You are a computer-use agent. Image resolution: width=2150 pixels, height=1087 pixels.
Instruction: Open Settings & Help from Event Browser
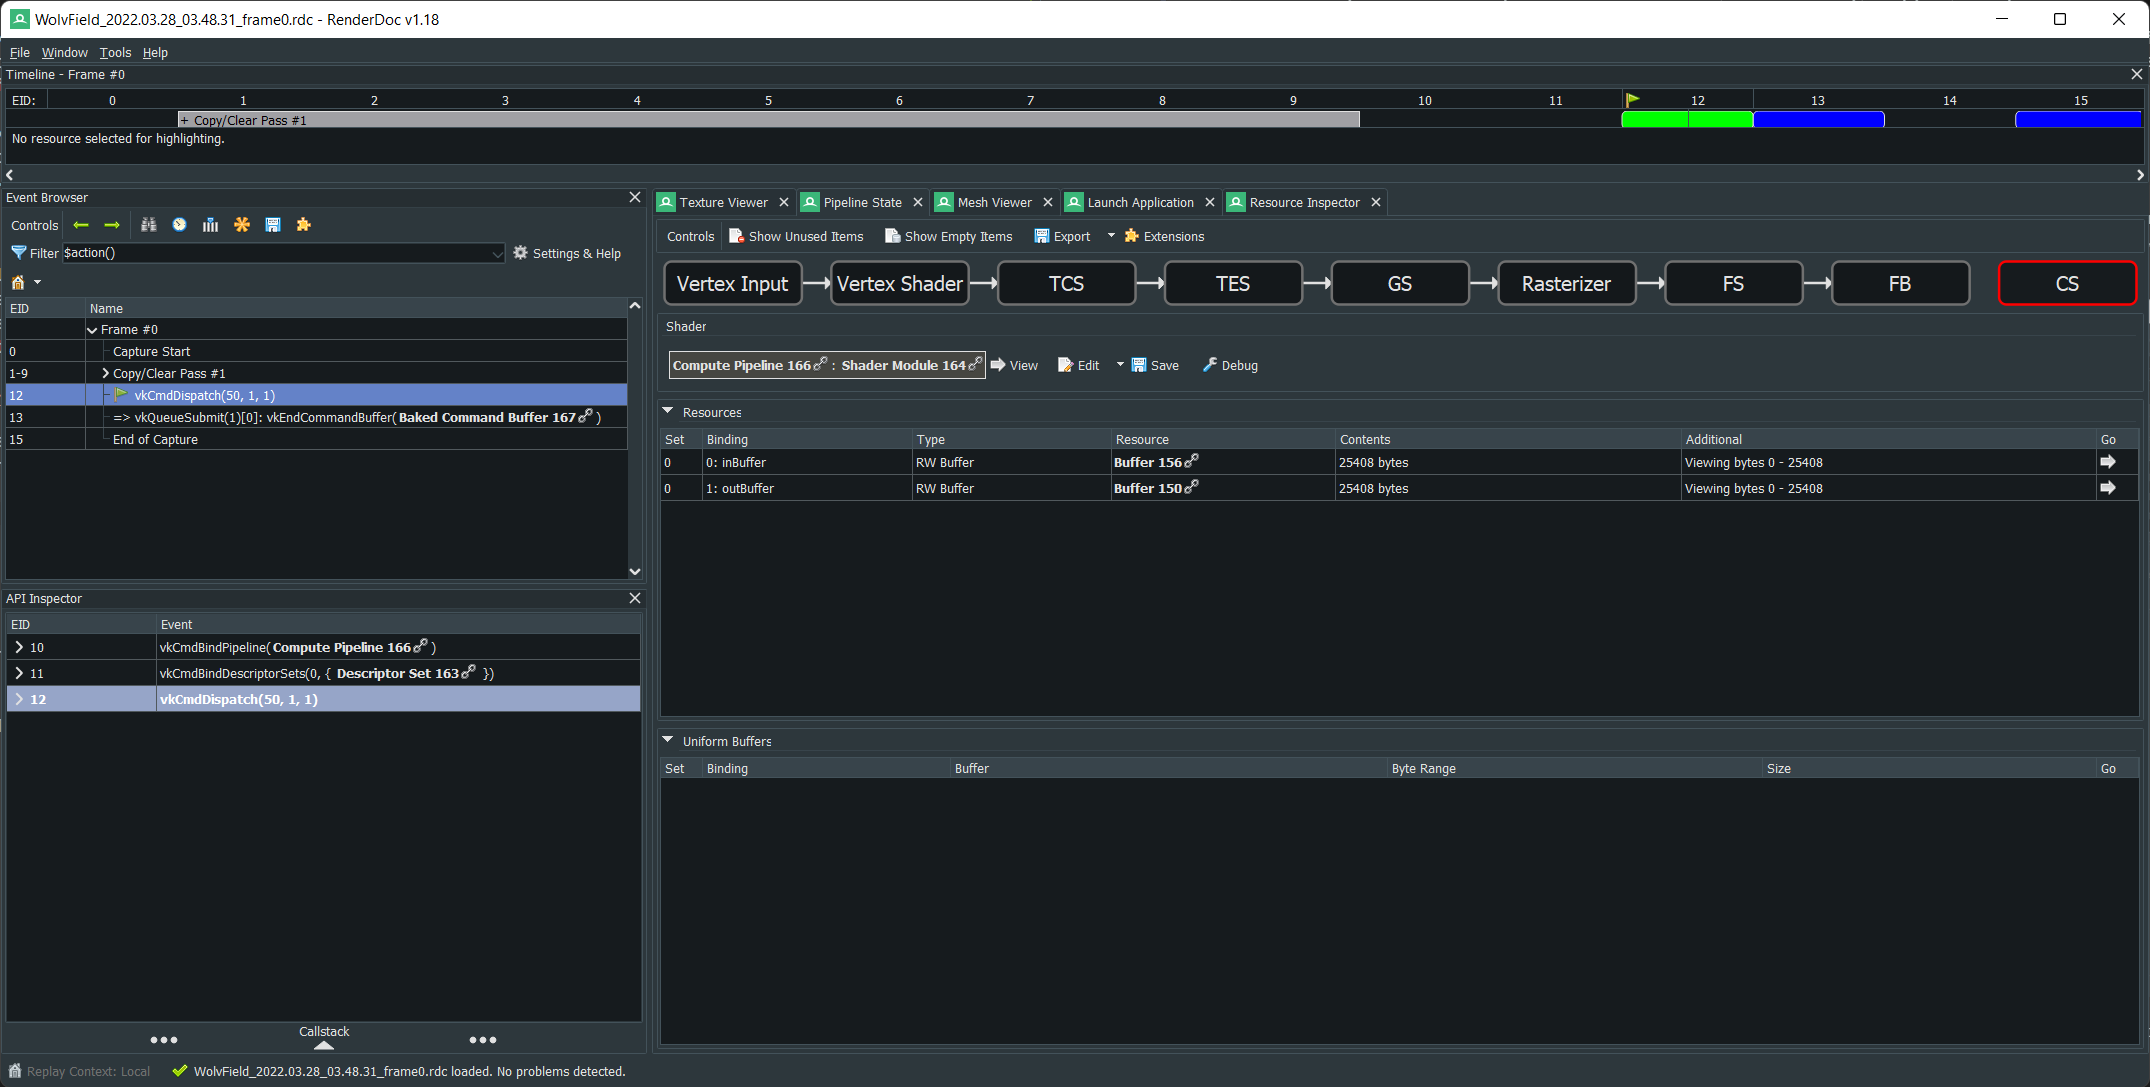(567, 253)
